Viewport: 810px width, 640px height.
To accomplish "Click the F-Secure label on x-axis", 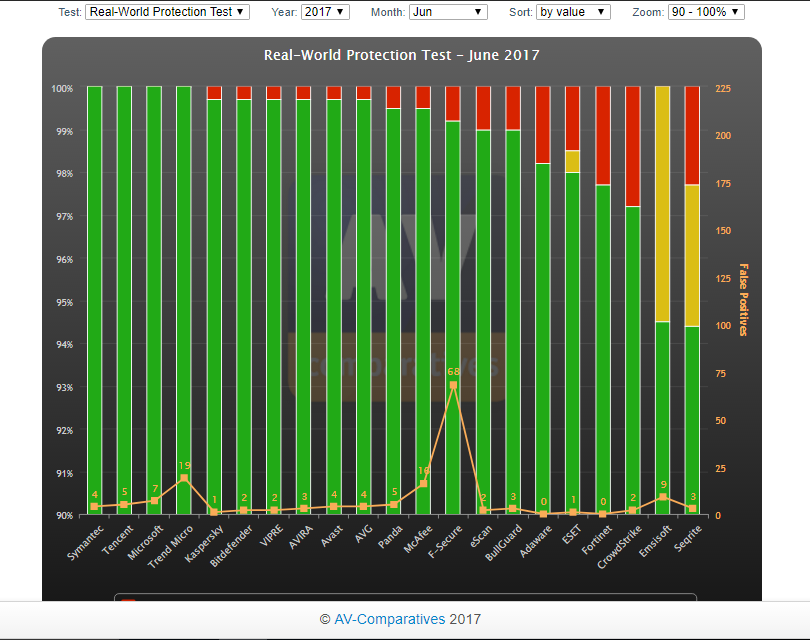I will 446,541.
